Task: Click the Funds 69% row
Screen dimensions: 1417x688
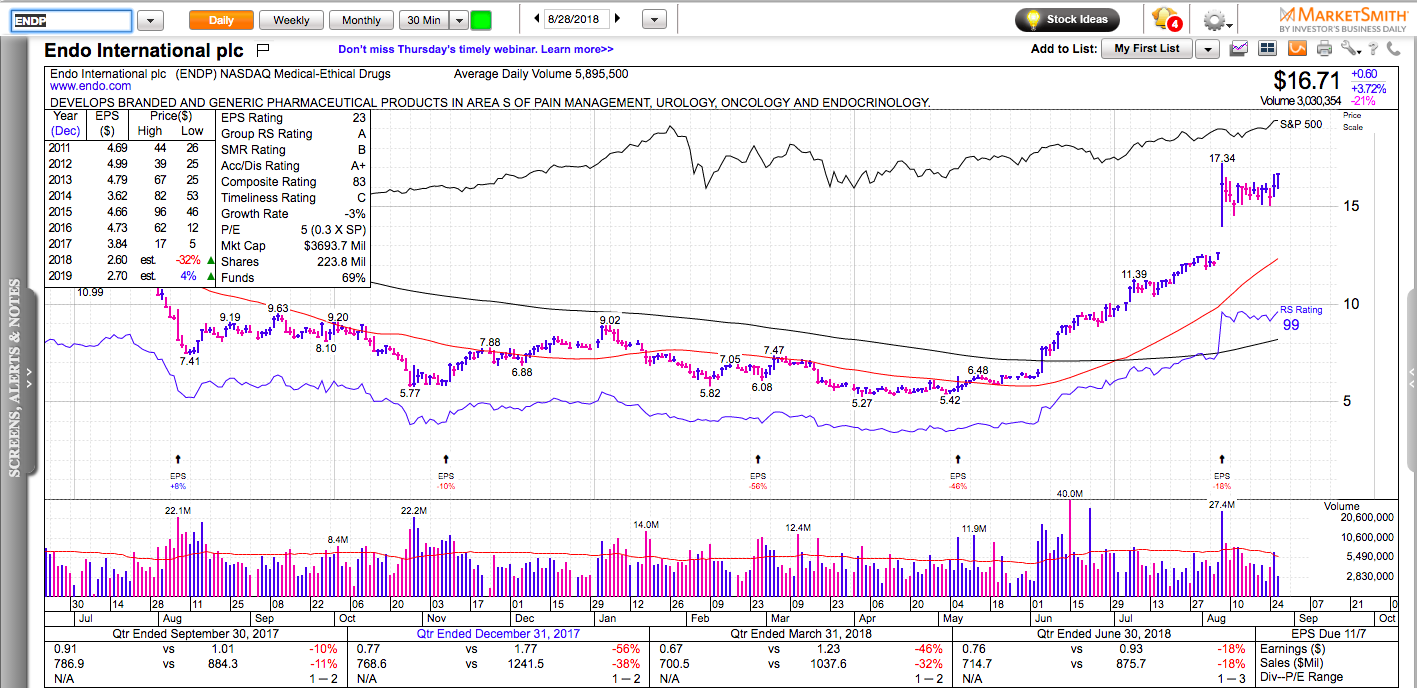Action: pos(293,278)
